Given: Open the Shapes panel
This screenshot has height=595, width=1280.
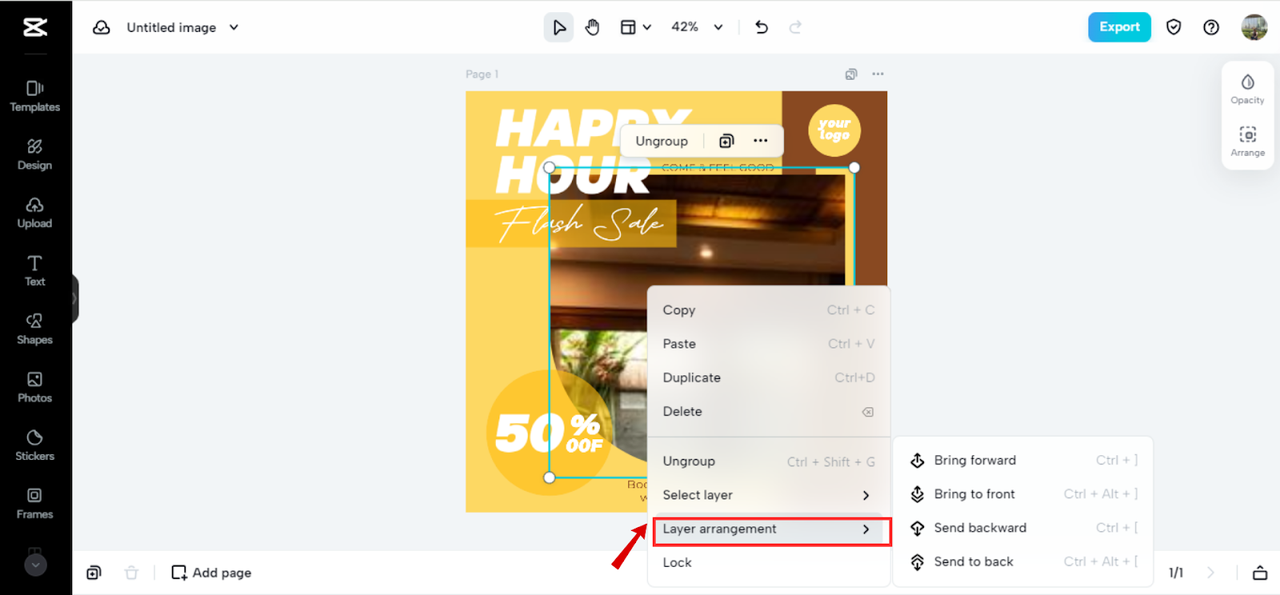Looking at the screenshot, I should 35,328.
